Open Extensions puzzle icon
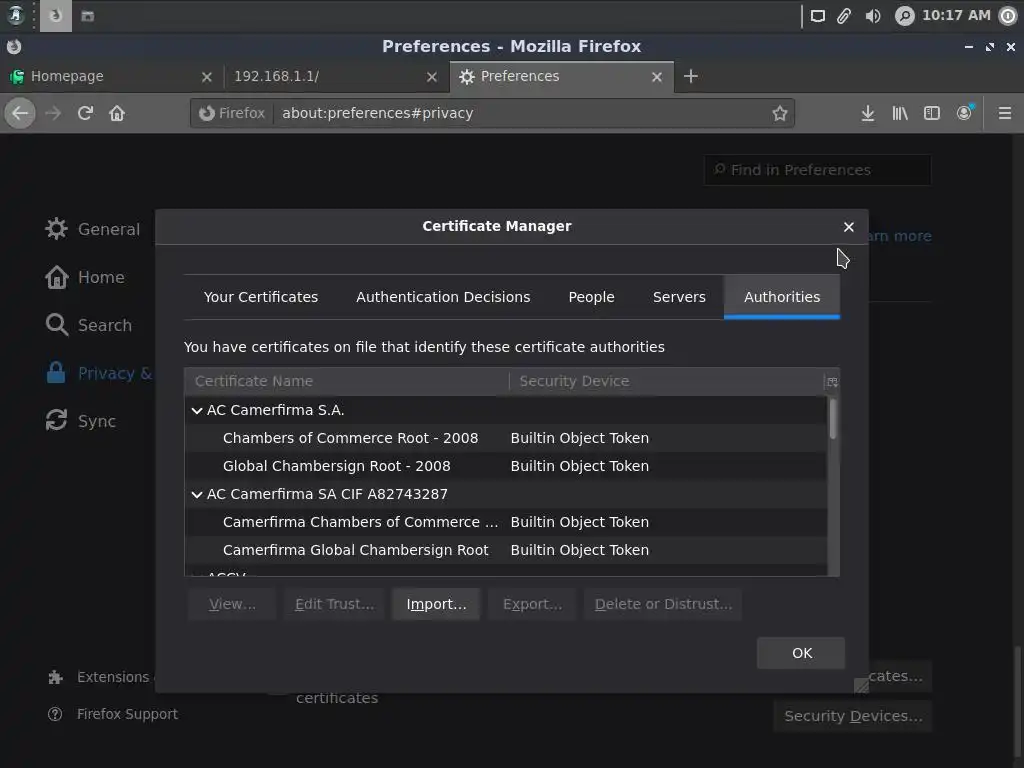 [56, 677]
